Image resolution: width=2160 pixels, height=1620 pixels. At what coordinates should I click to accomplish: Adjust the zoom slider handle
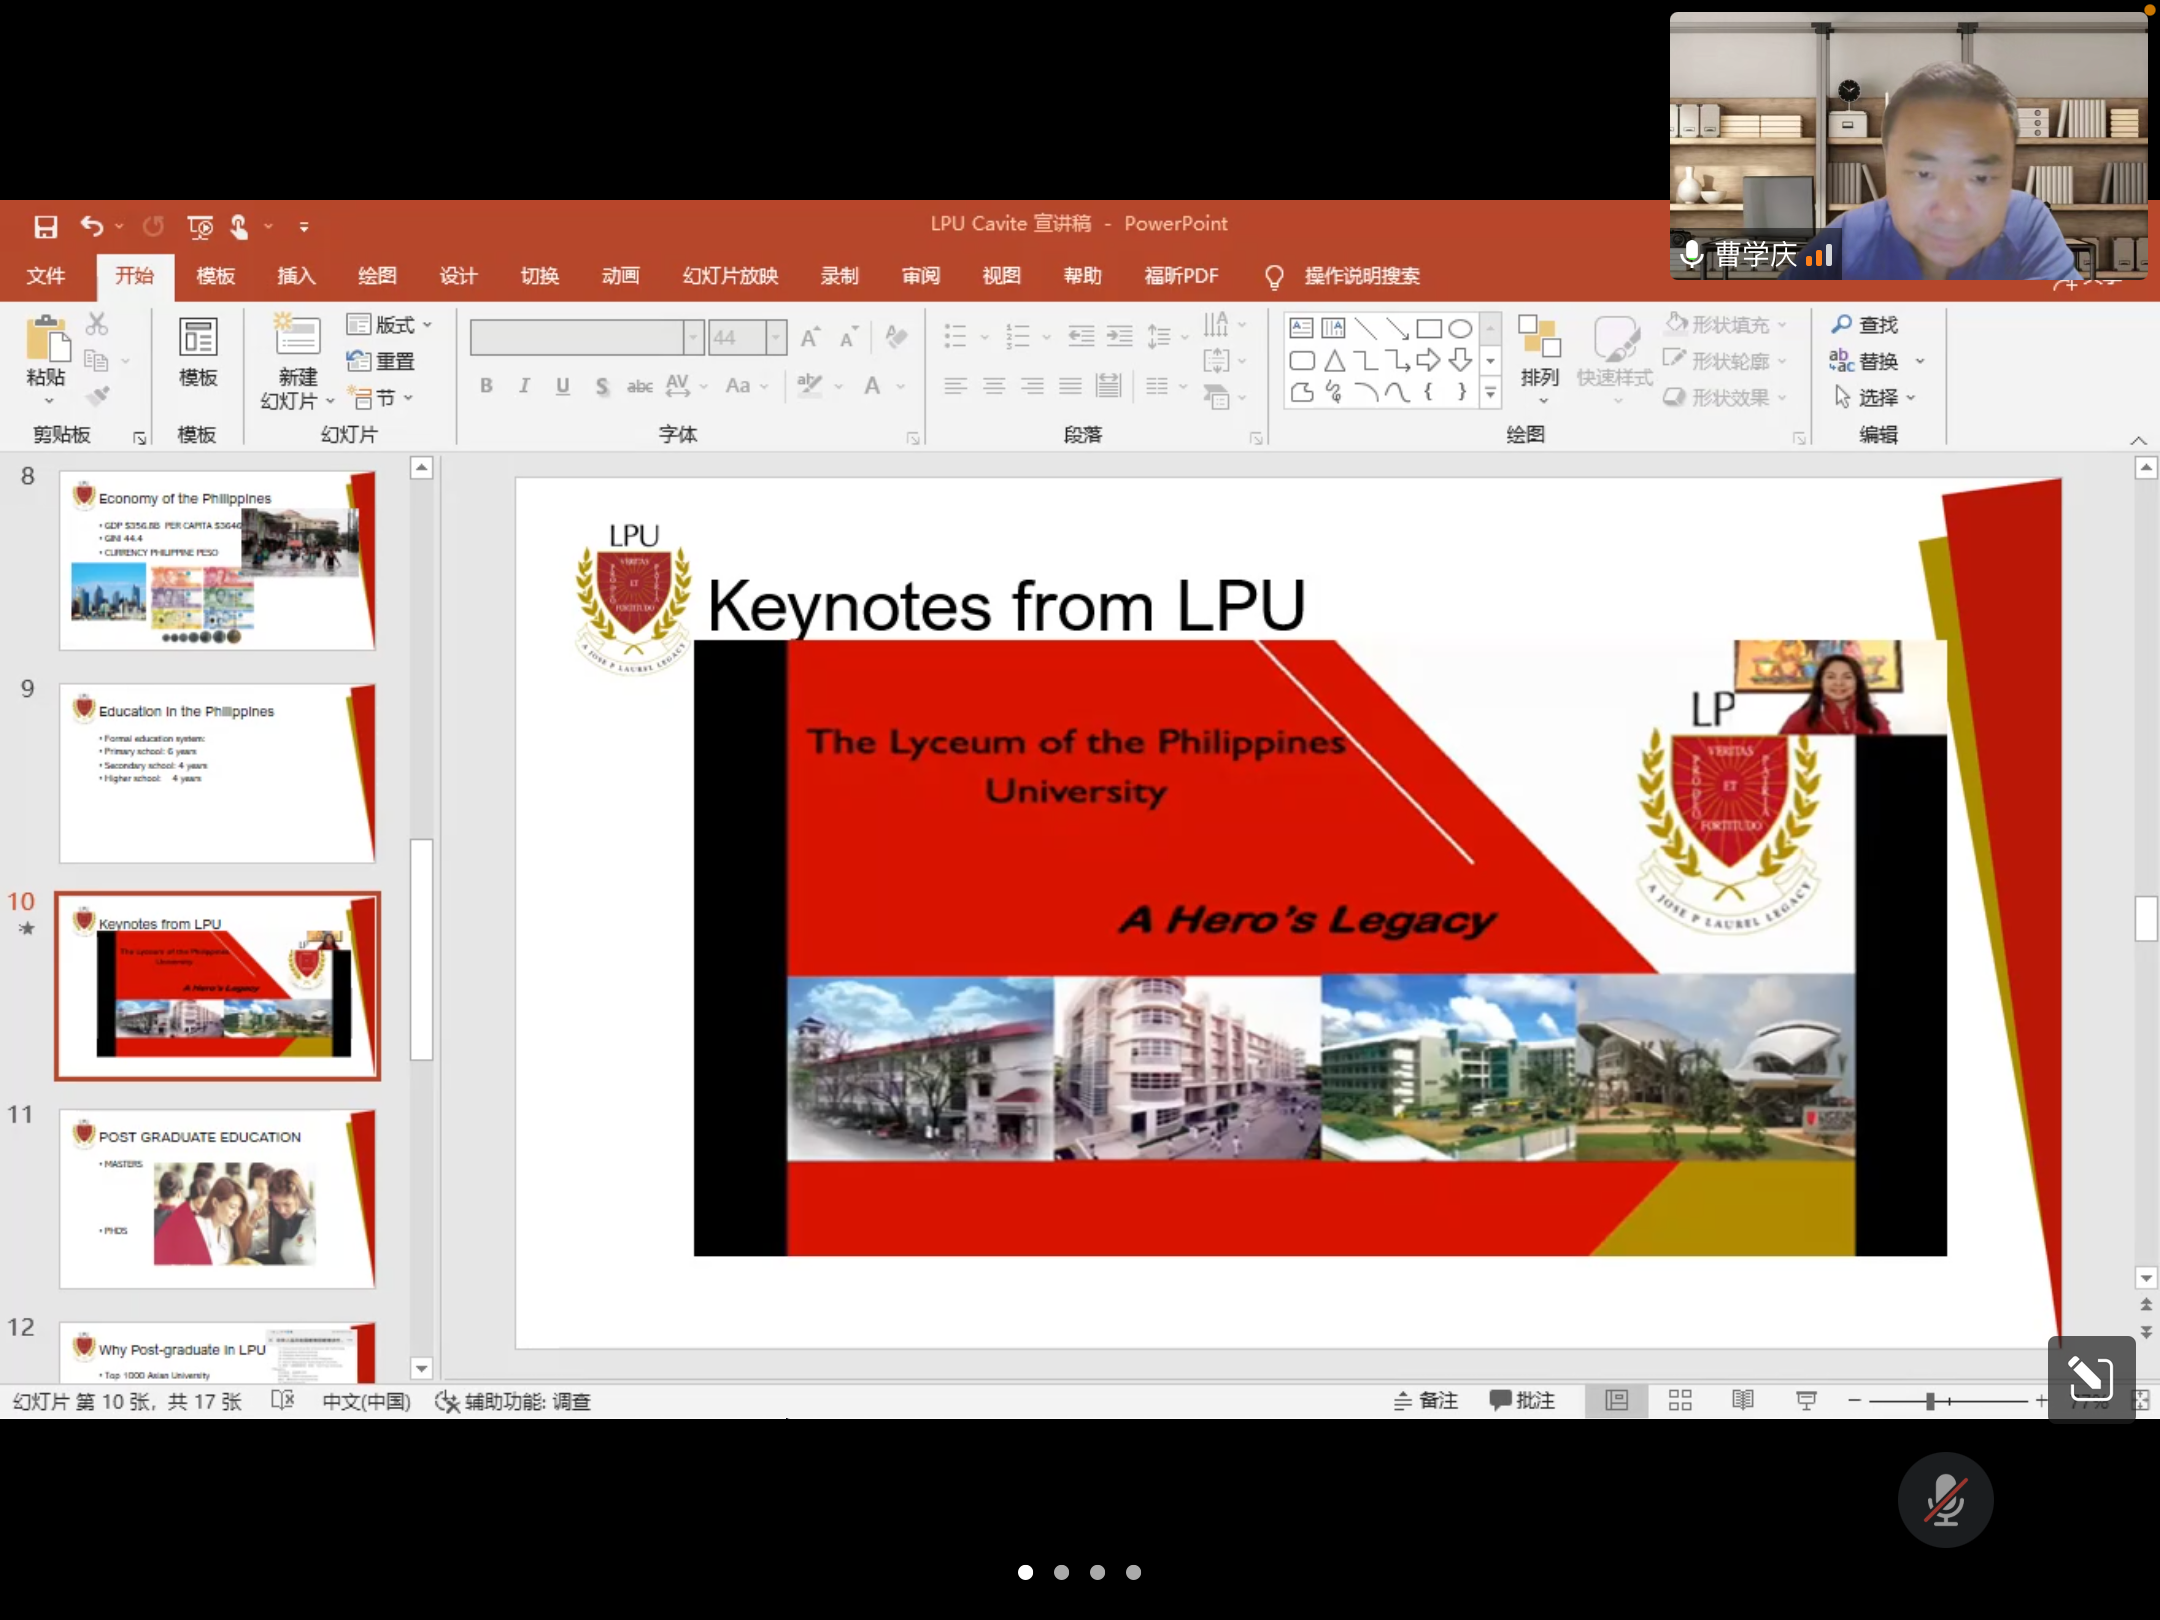point(1931,1401)
